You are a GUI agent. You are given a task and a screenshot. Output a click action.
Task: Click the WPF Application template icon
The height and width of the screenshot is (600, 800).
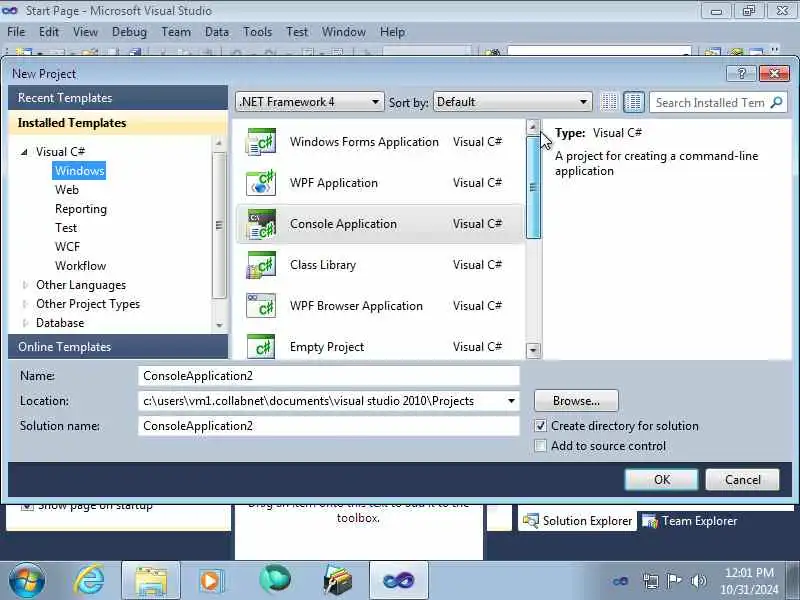pos(261,183)
